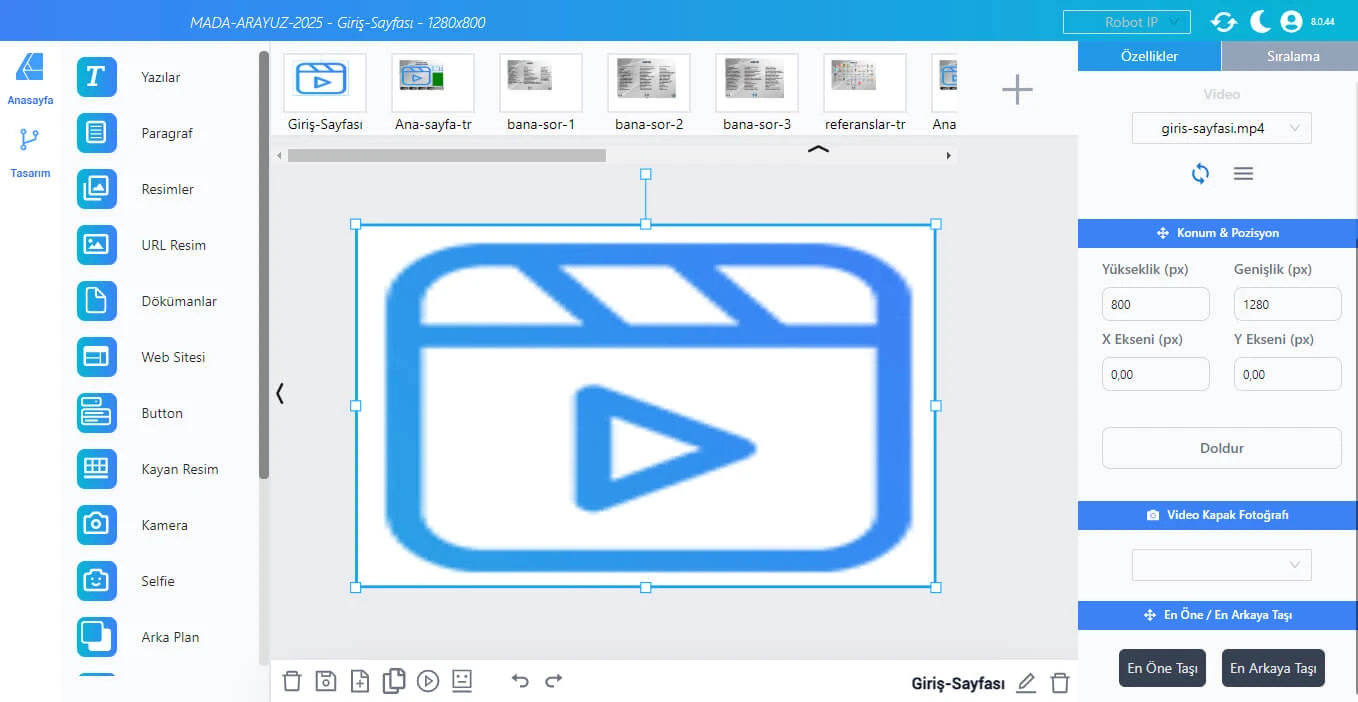1358x702 pixels.
Task: Add a Kamera element from sidebar
Action: [x=96, y=525]
